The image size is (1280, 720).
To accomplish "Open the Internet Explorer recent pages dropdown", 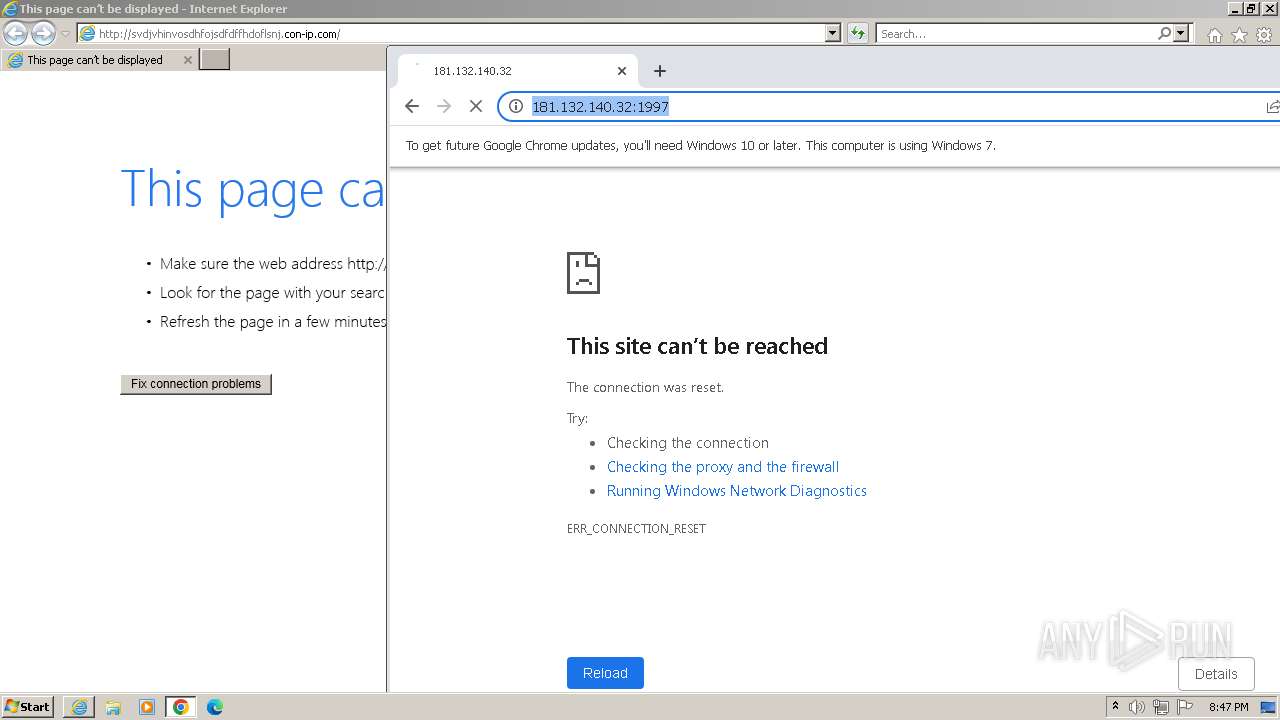I will [65, 34].
